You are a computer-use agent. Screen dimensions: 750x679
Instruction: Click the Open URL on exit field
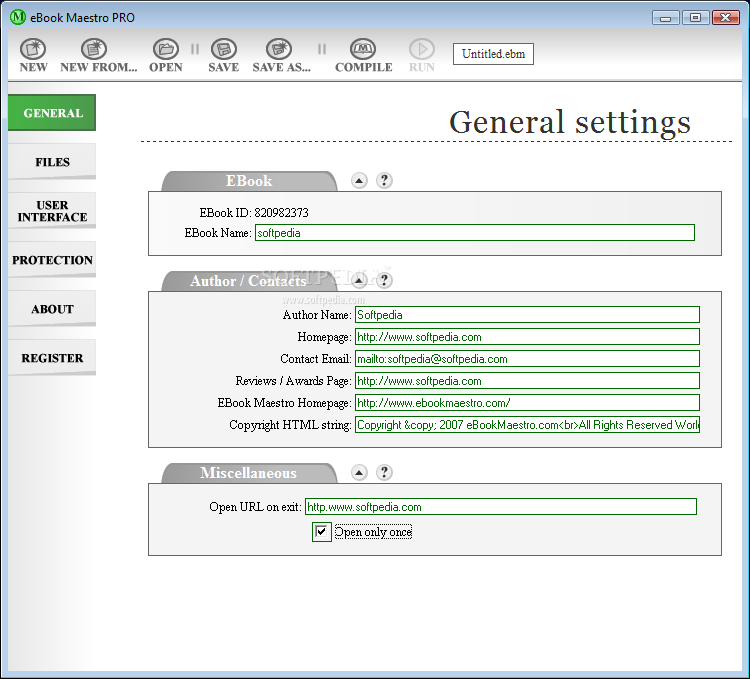501,507
